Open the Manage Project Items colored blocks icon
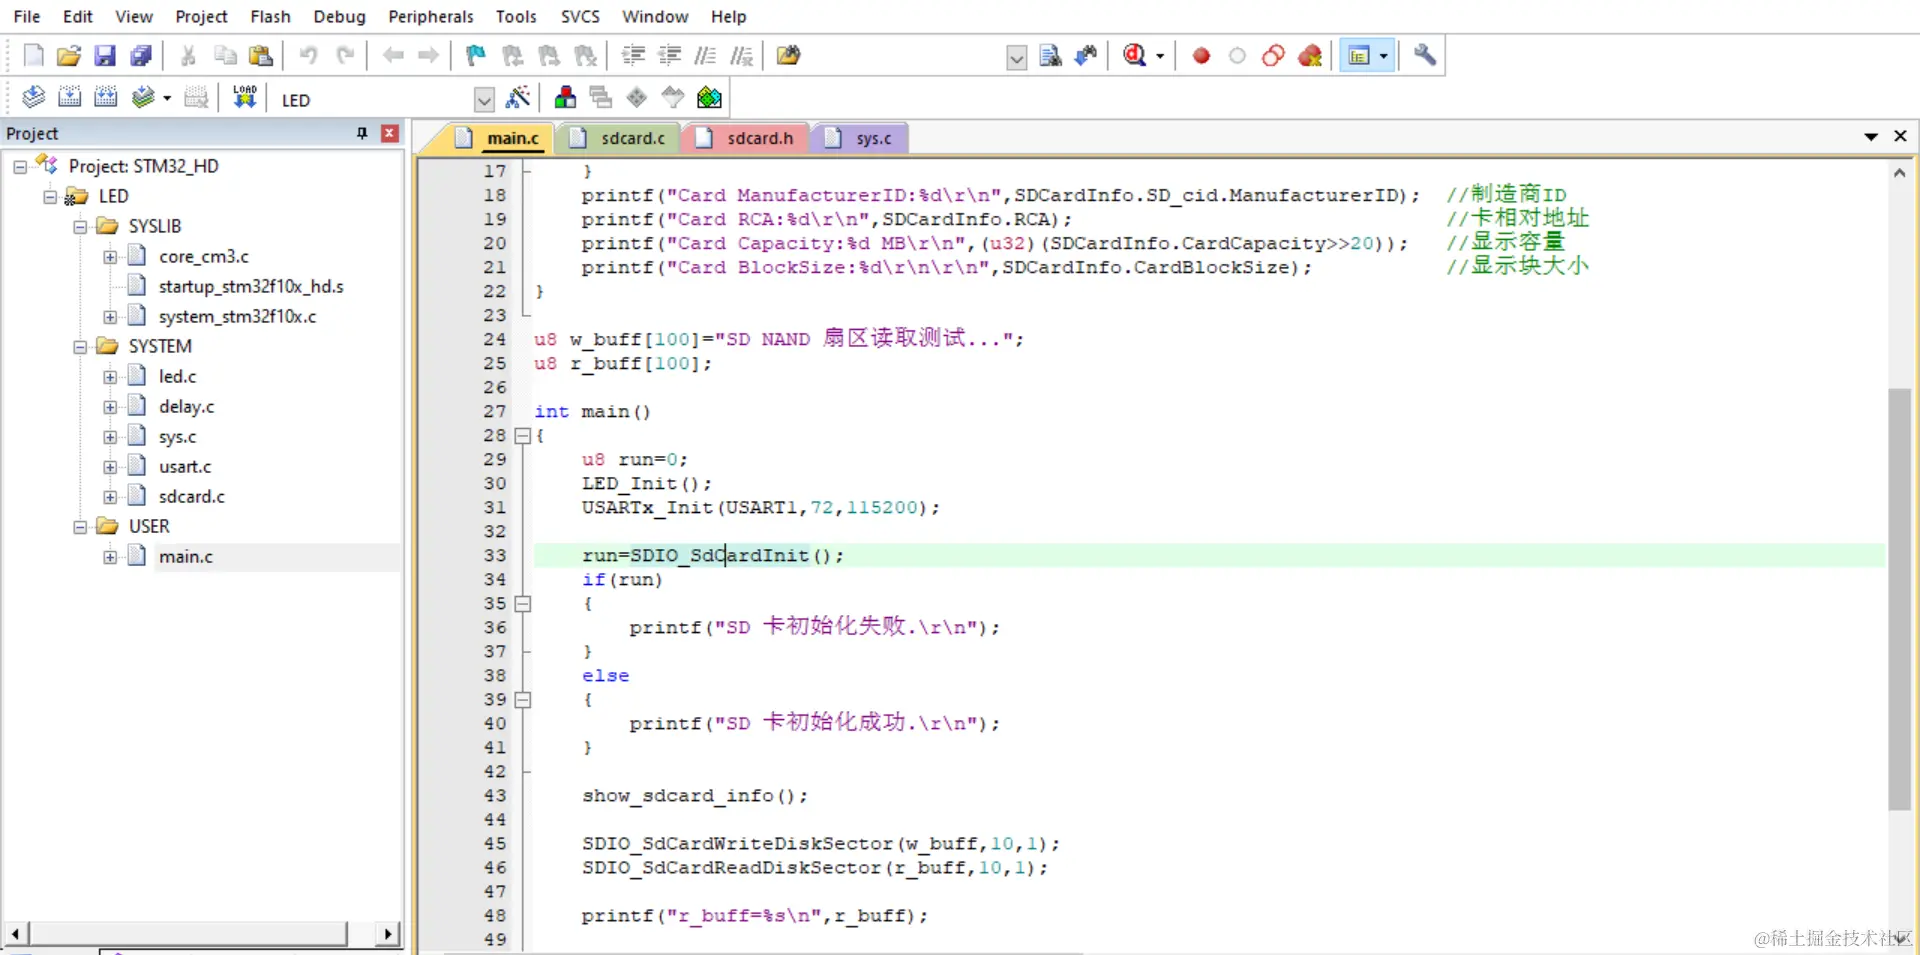This screenshot has height=955, width=1920. coord(565,97)
